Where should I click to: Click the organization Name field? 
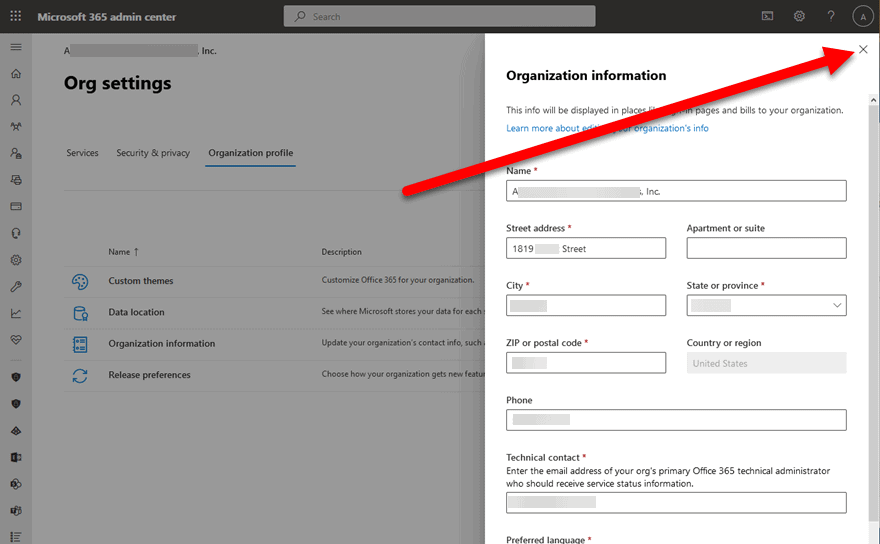676,191
